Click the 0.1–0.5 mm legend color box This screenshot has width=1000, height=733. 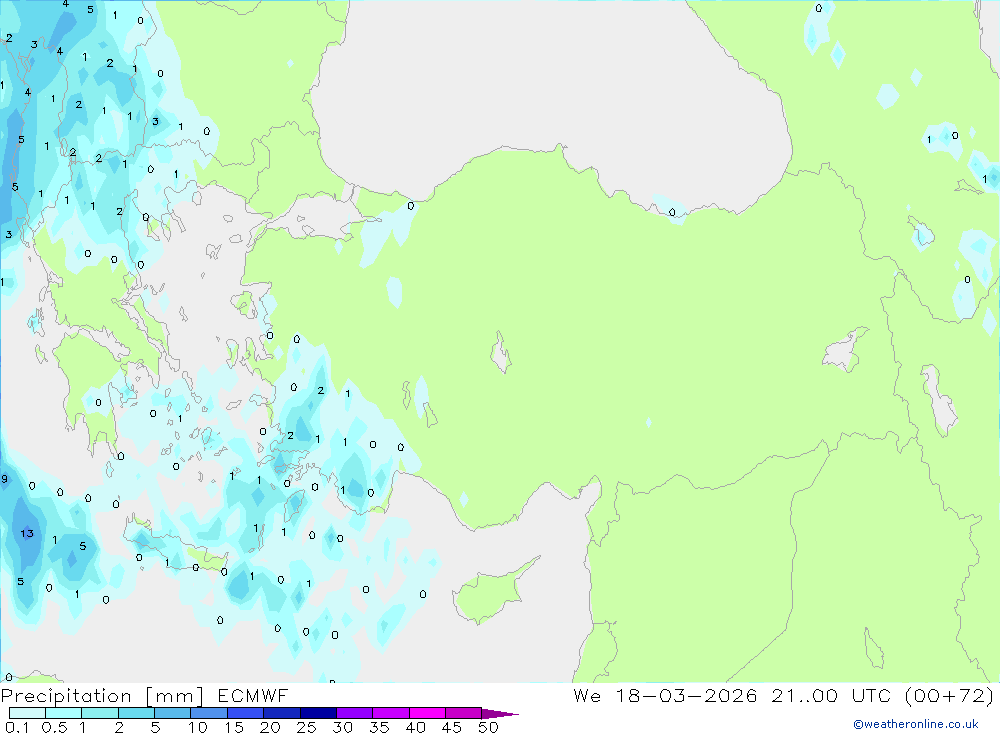pyautogui.click(x=27, y=713)
